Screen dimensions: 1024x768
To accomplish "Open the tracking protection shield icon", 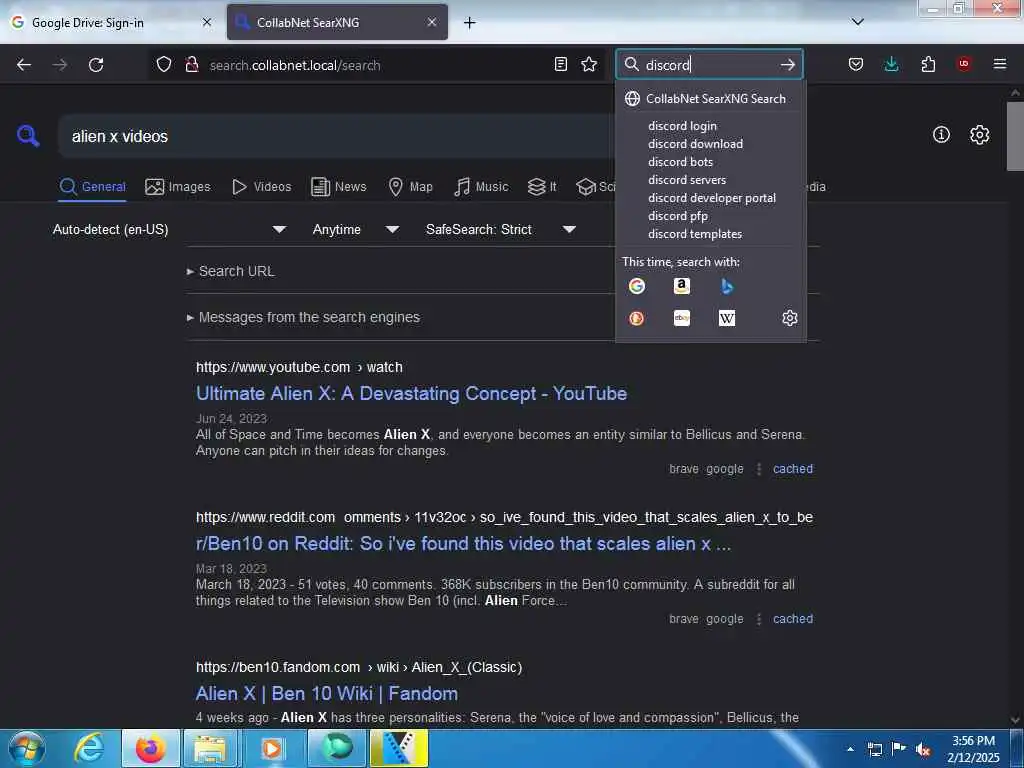I will pyautogui.click(x=164, y=64).
